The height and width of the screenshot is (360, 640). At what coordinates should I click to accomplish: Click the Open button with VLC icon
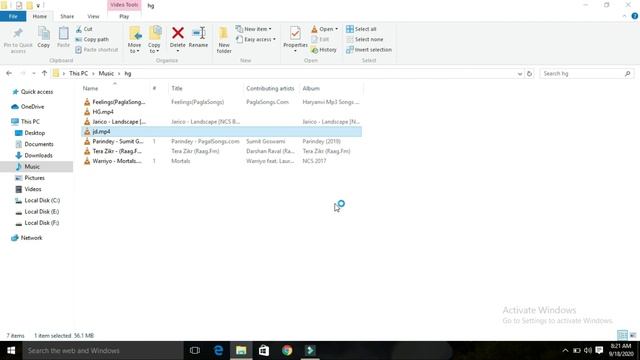324,29
